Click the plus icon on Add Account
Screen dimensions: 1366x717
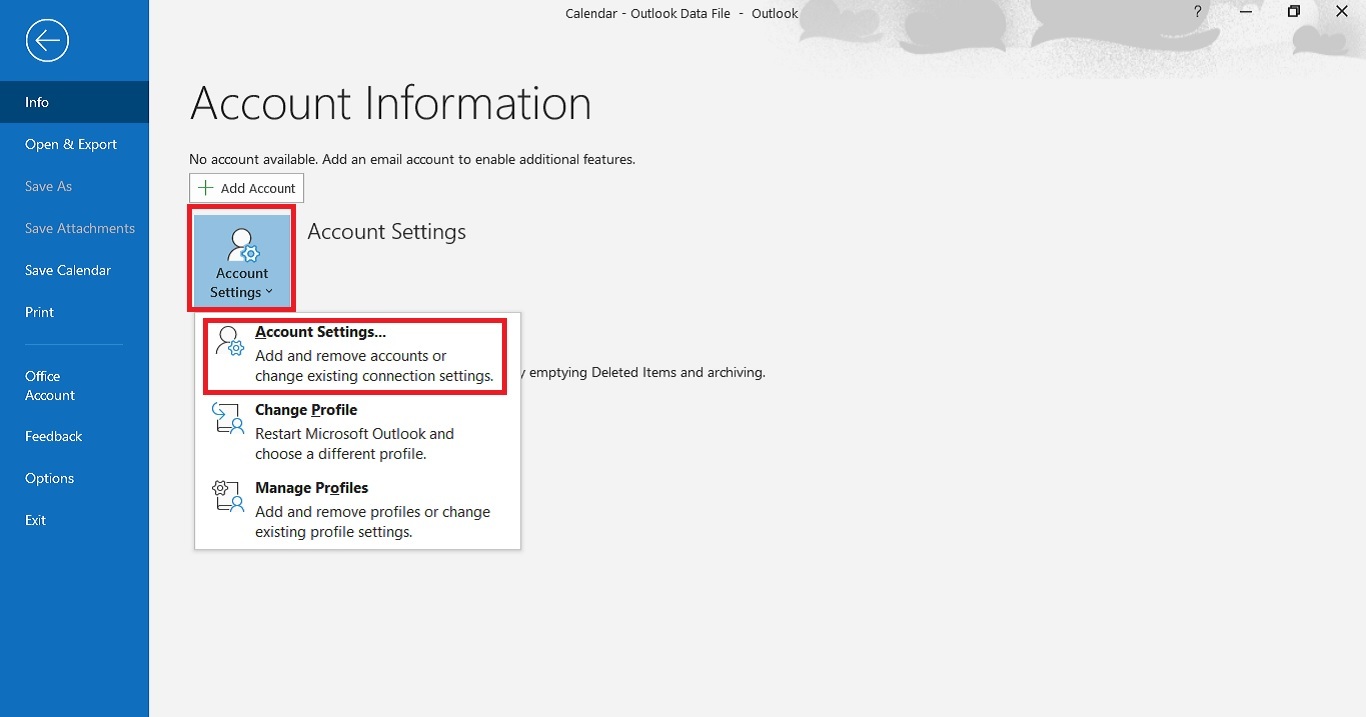(206, 188)
